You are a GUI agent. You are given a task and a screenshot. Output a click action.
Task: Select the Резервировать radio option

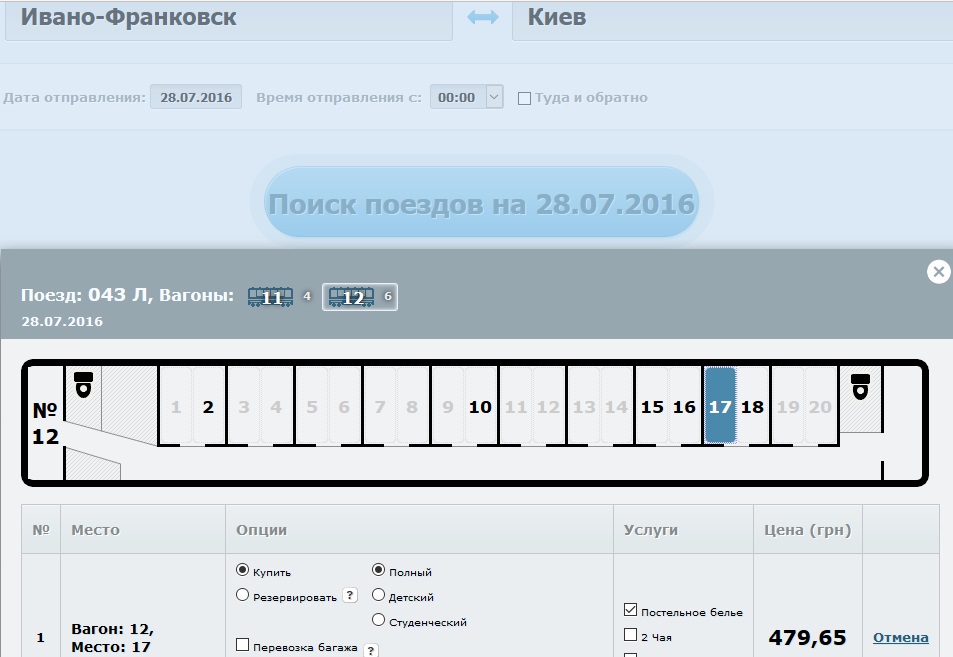pos(242,595)
